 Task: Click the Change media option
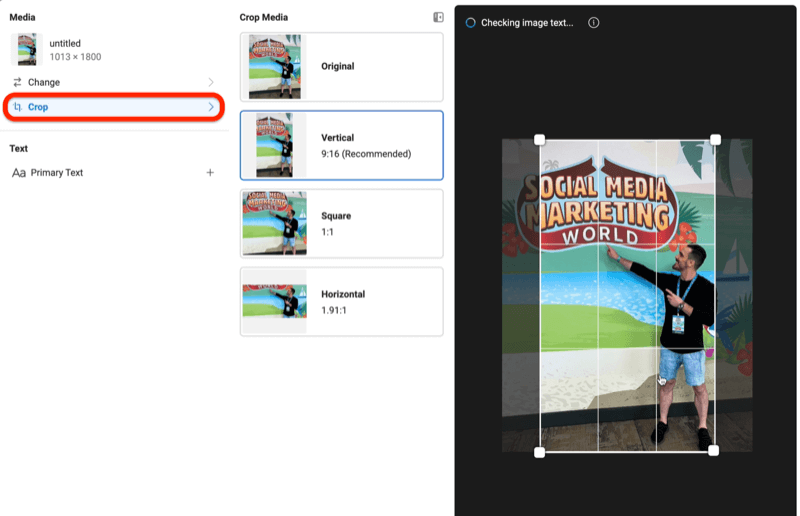coord(113,82)
